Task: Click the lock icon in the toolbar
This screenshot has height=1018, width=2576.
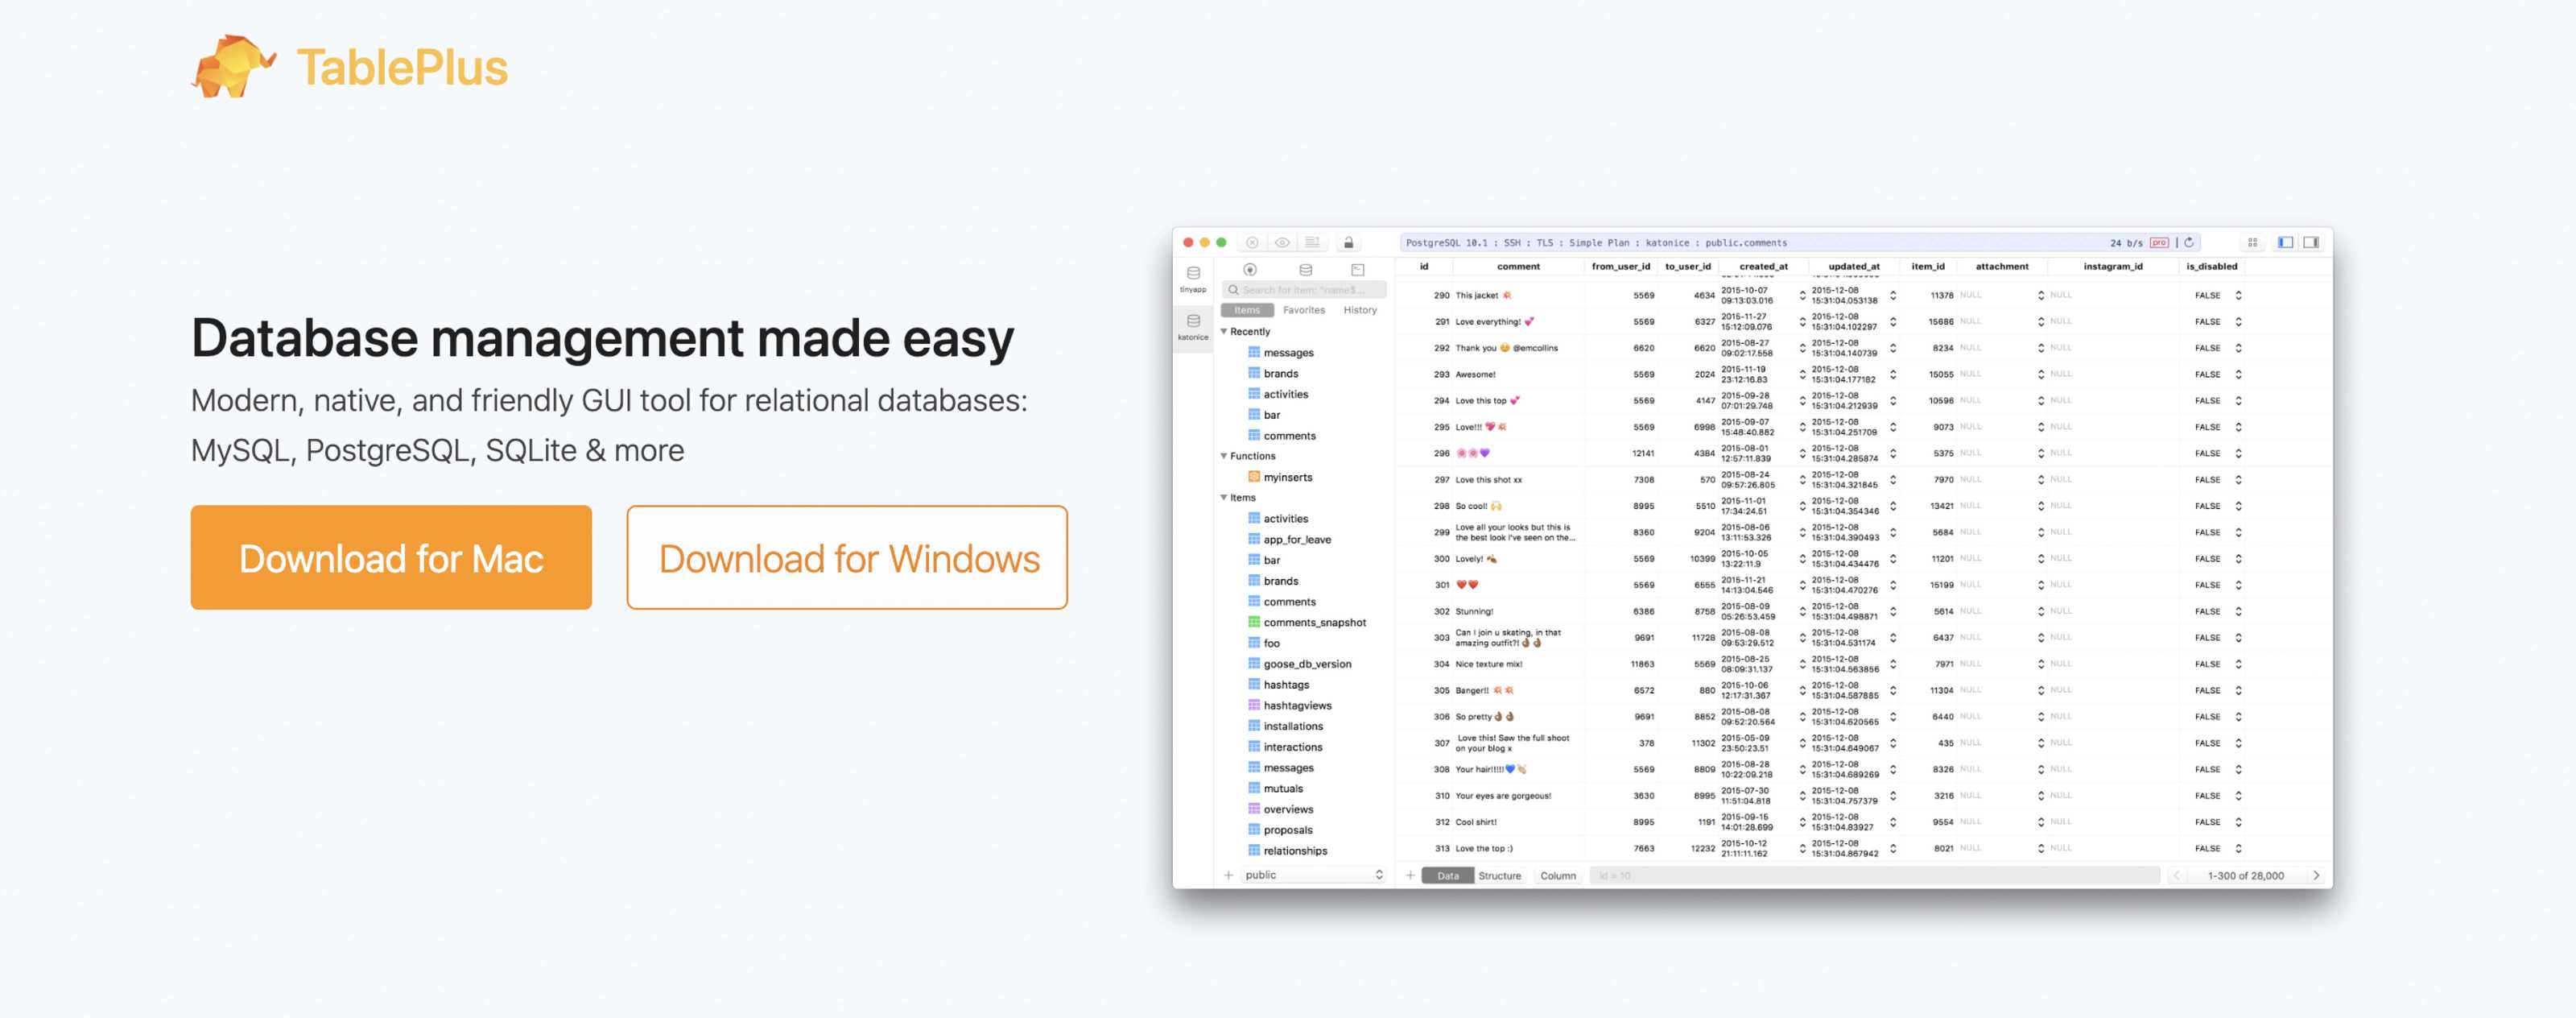Action: 1349,243
